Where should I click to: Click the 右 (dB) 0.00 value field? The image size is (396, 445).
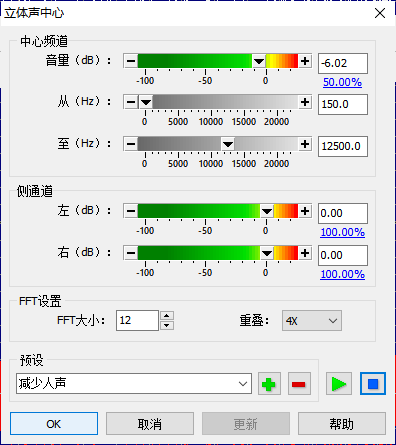coord(343,255)
